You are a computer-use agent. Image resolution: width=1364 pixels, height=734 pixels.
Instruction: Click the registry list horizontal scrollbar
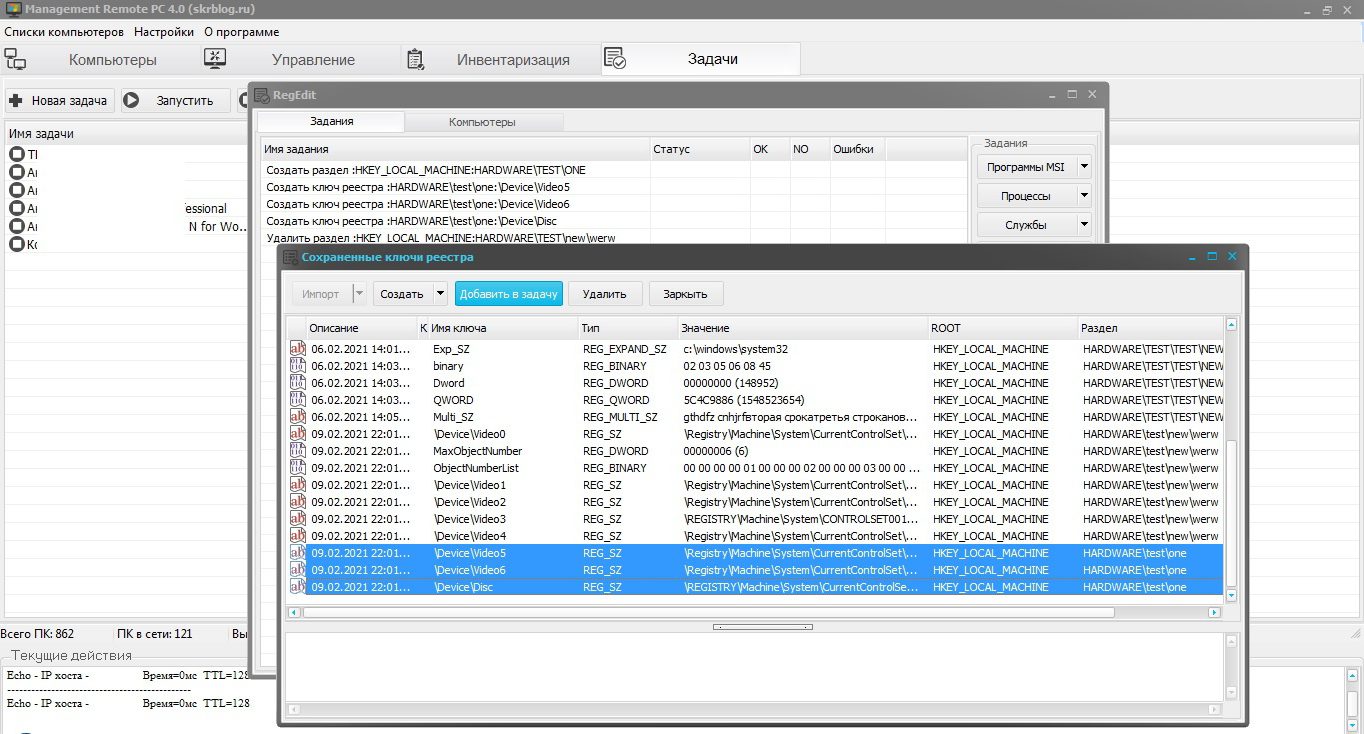point(708,611)
